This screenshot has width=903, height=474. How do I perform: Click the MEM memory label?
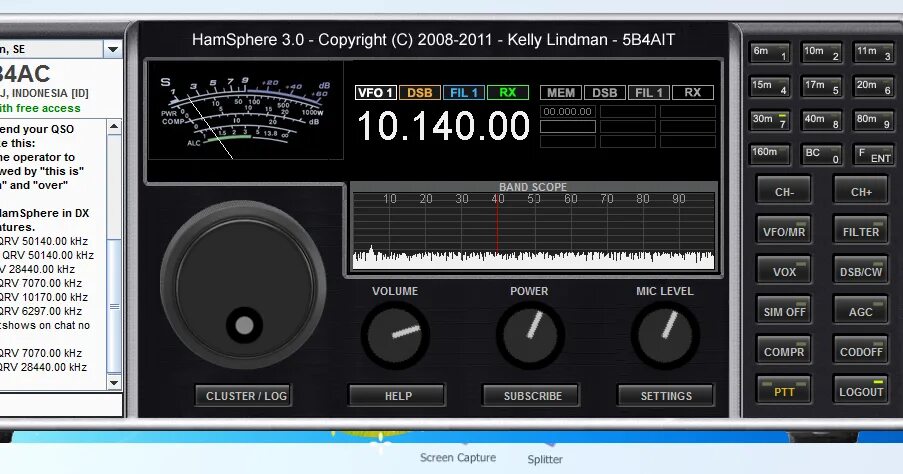click(561, 93)
